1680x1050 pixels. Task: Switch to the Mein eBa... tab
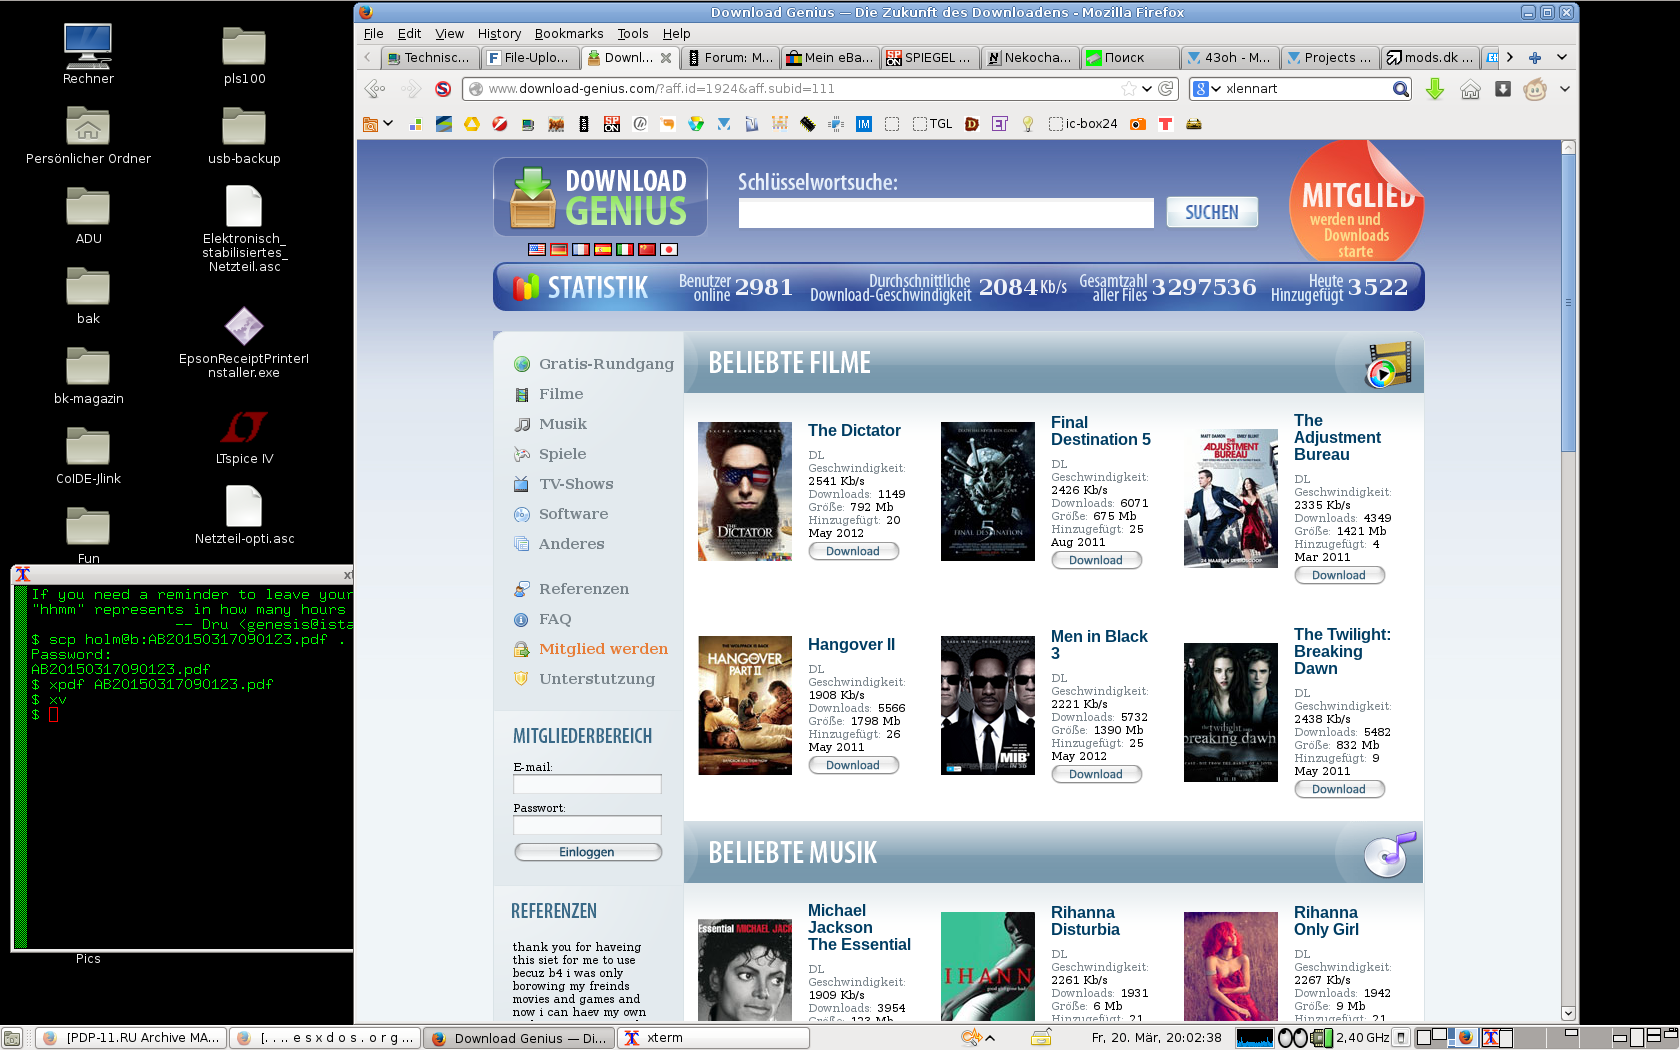[830, 57]
